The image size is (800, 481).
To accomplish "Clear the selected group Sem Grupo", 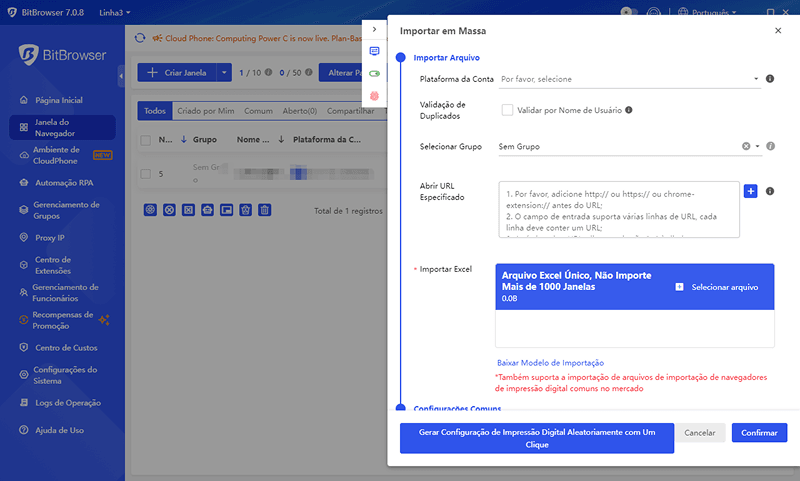I will [x=746, y=146].
